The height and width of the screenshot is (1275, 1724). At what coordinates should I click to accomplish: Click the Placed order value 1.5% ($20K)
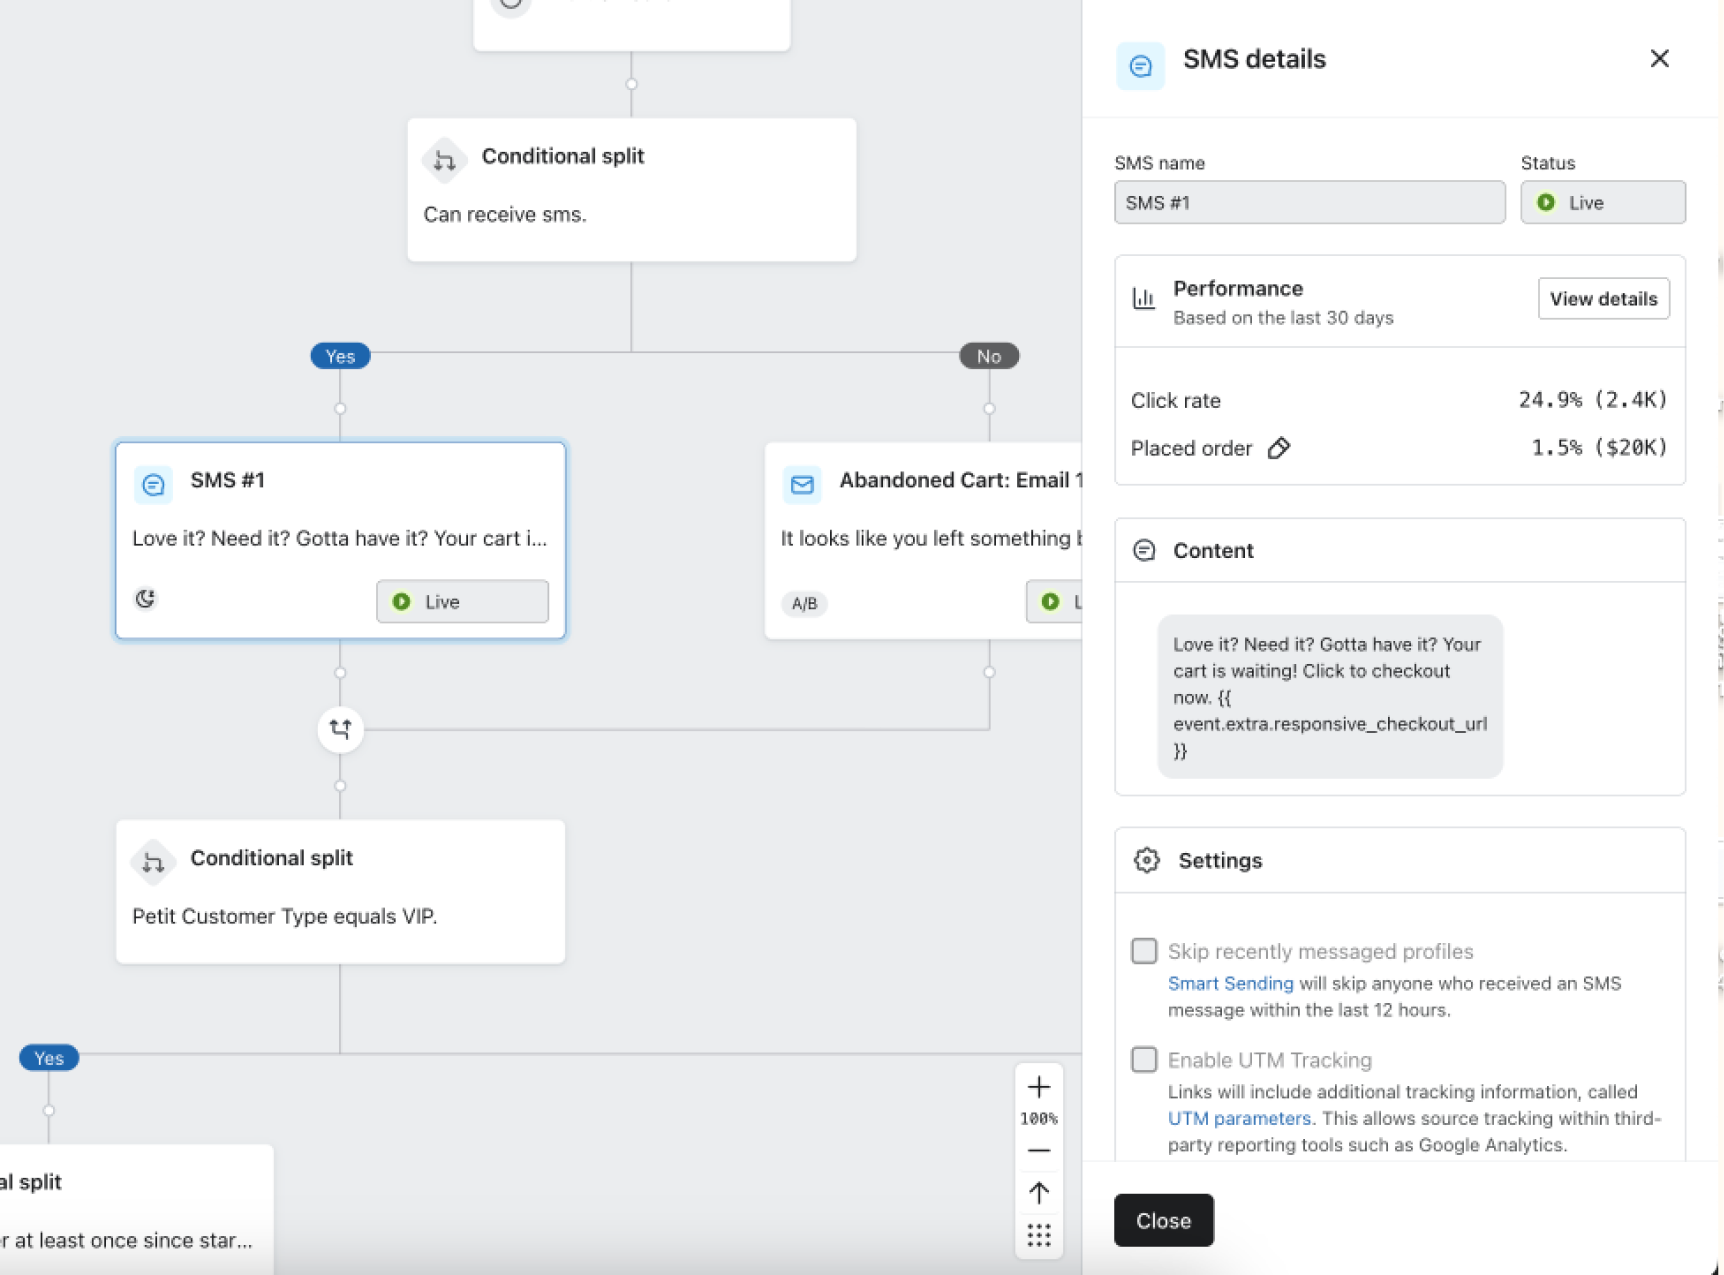1600,447
